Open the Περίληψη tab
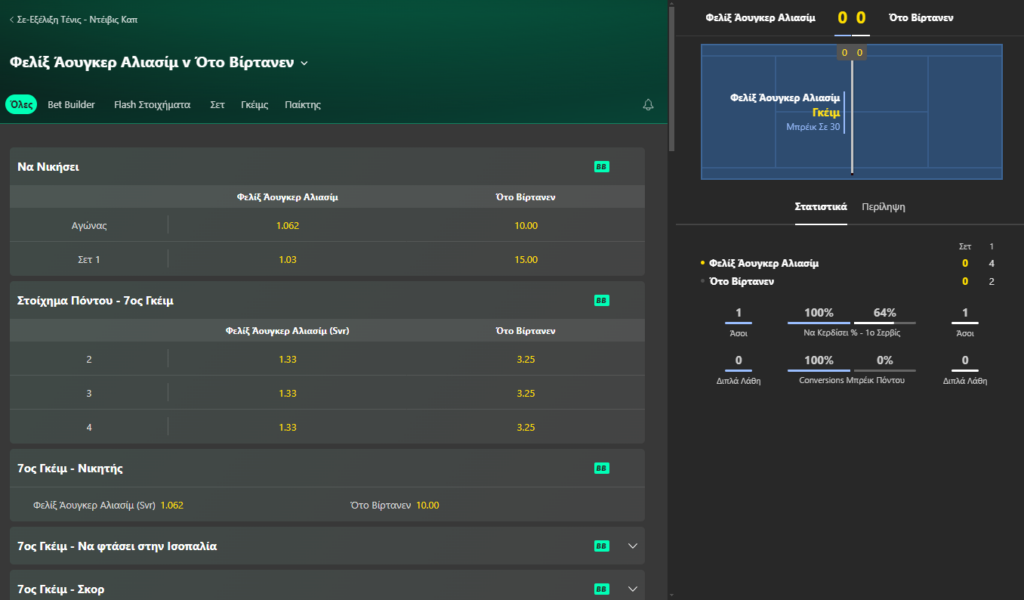This screenshot has height=600, width=1024. click(x=883, y=207)
